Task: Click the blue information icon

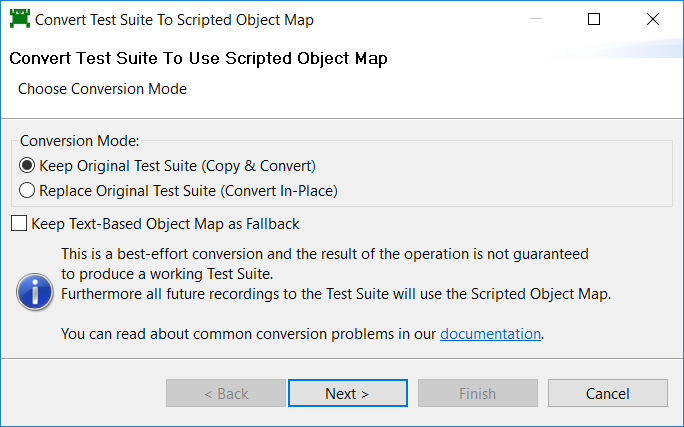Action: (x=35, y=293)
